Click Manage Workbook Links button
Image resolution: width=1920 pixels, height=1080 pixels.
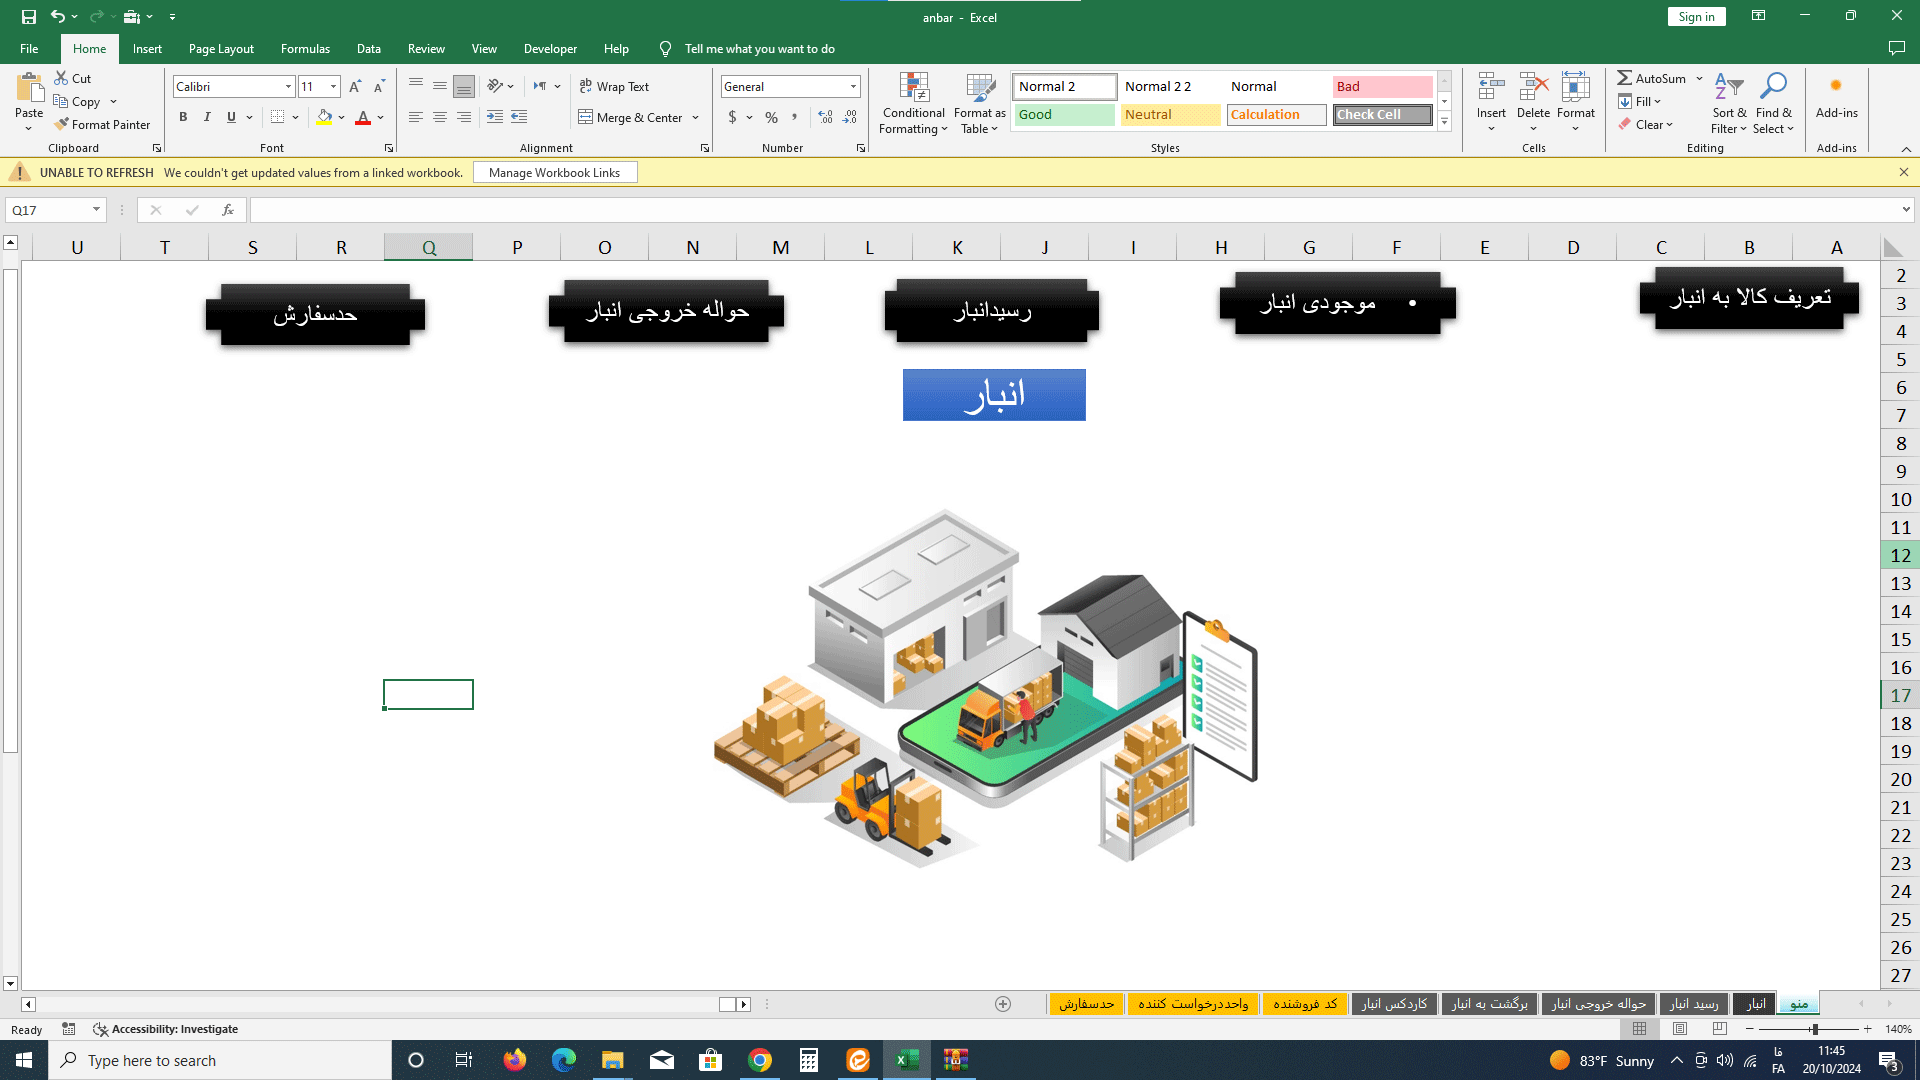(x=554, y=173)
